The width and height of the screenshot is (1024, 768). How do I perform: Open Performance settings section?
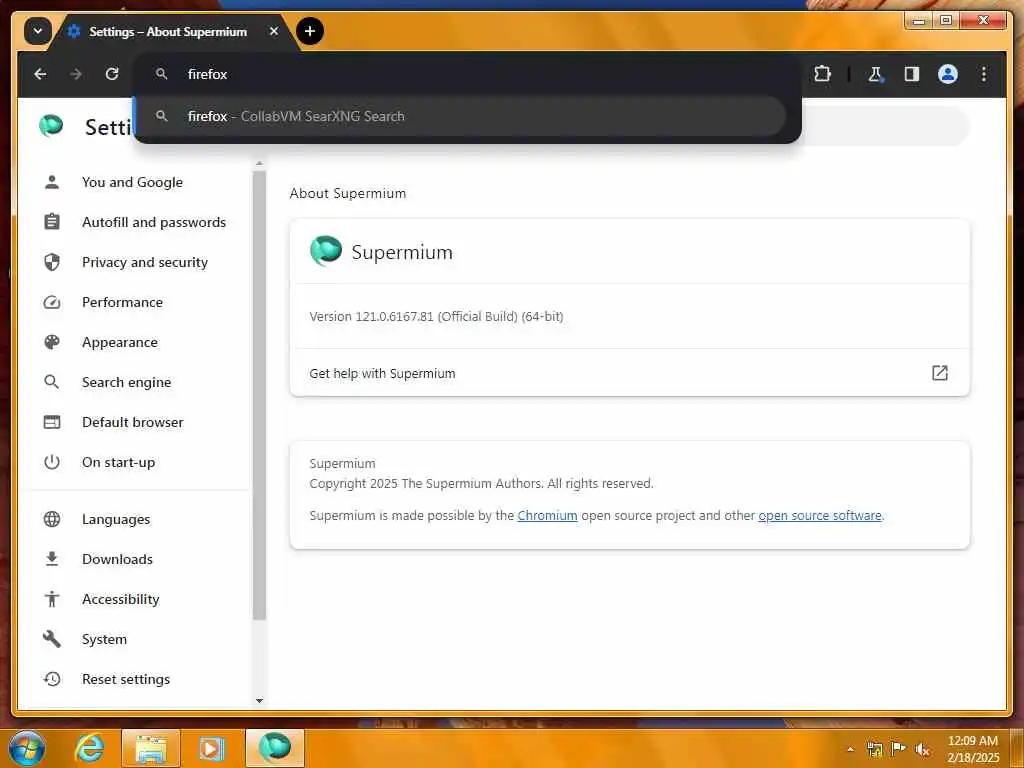(122, 302)
